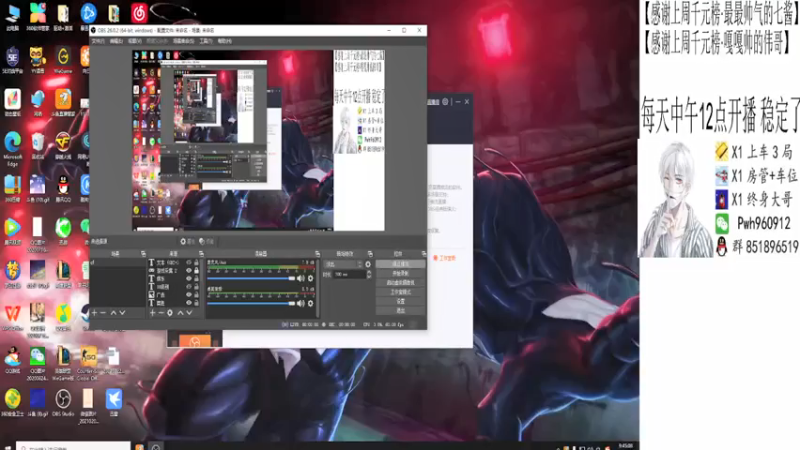Add a new source with the plus icon
The height and width of the screenshot is (450, 800).
[x=152, y=313]
